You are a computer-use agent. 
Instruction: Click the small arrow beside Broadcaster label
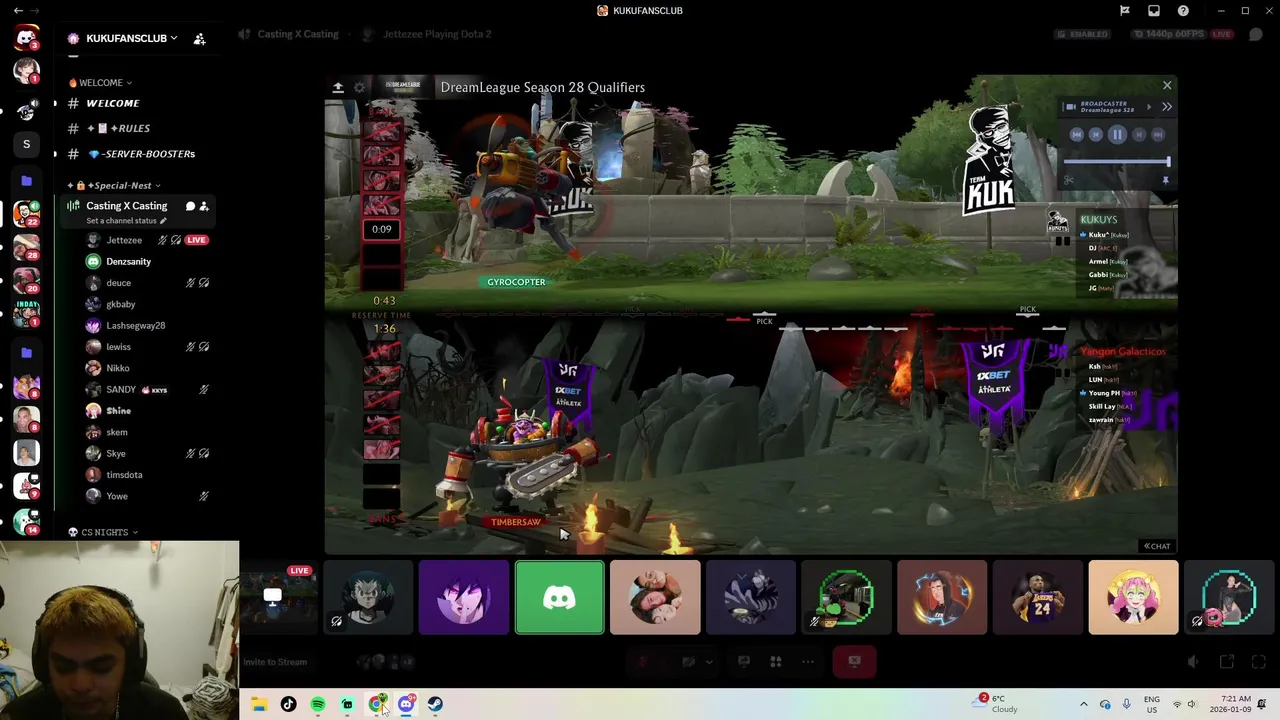(x=1148, y=107)
